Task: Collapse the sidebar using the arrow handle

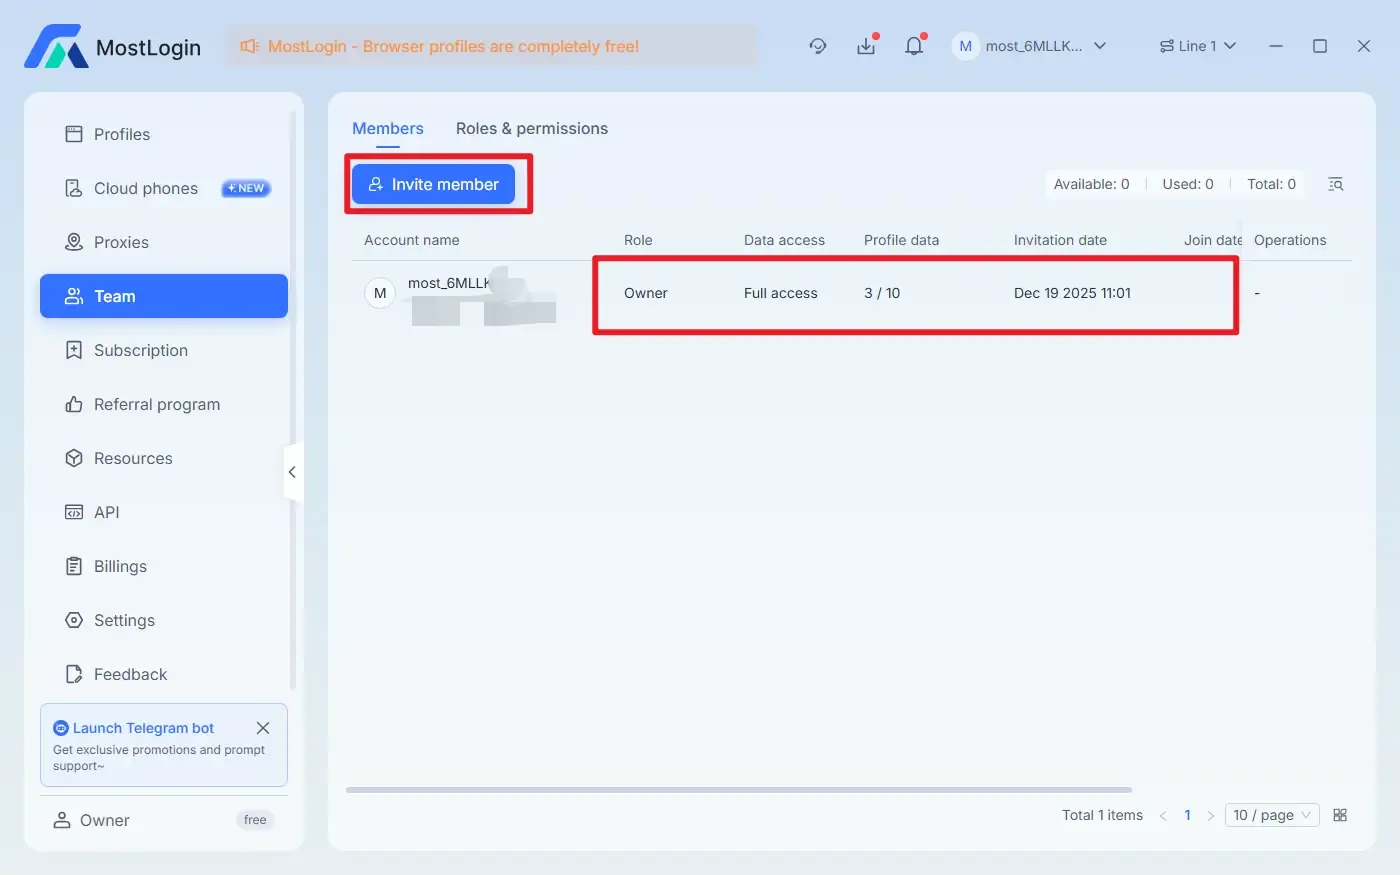Action: point(292,472)
